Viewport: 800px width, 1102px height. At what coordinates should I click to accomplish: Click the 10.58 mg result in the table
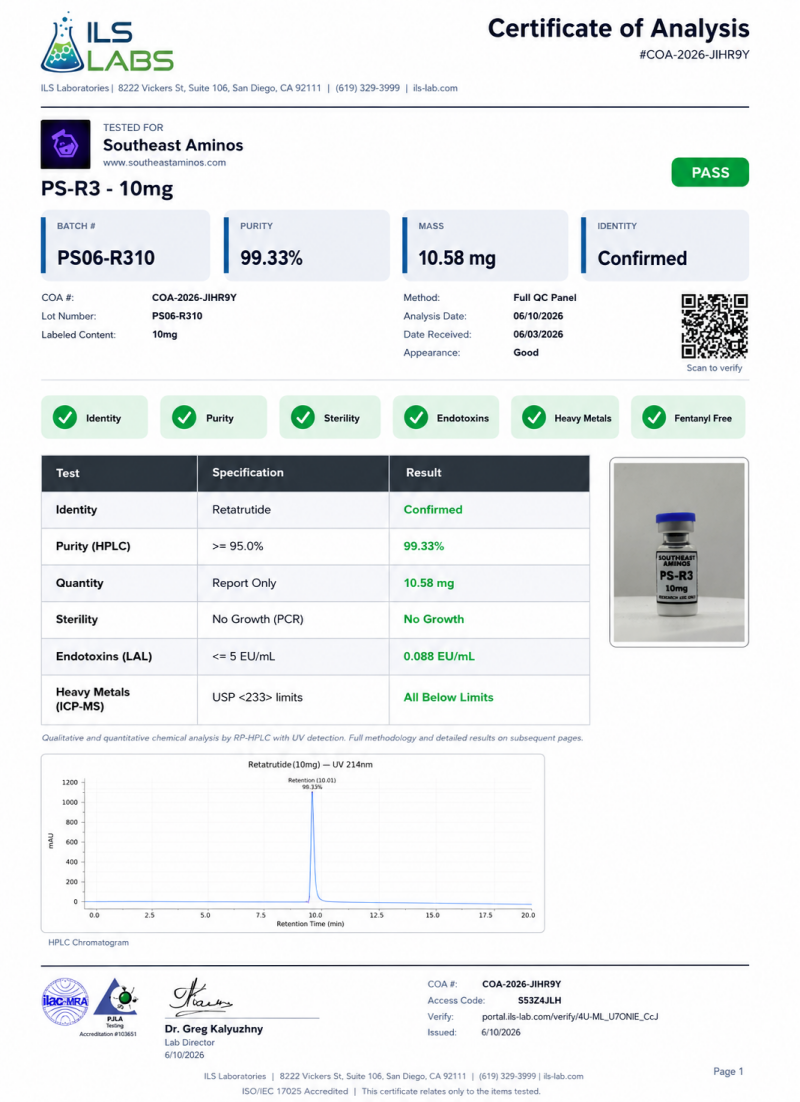coord(429,583)
